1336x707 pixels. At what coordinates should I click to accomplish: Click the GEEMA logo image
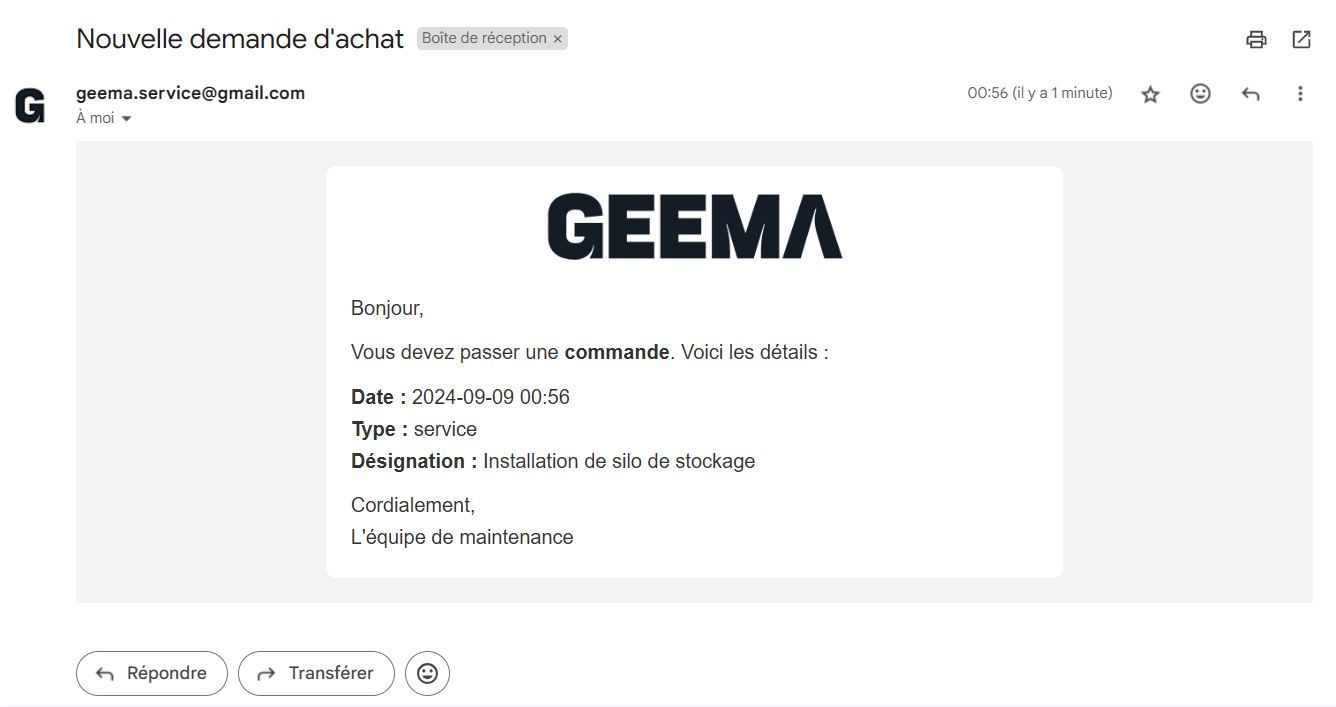694,226
